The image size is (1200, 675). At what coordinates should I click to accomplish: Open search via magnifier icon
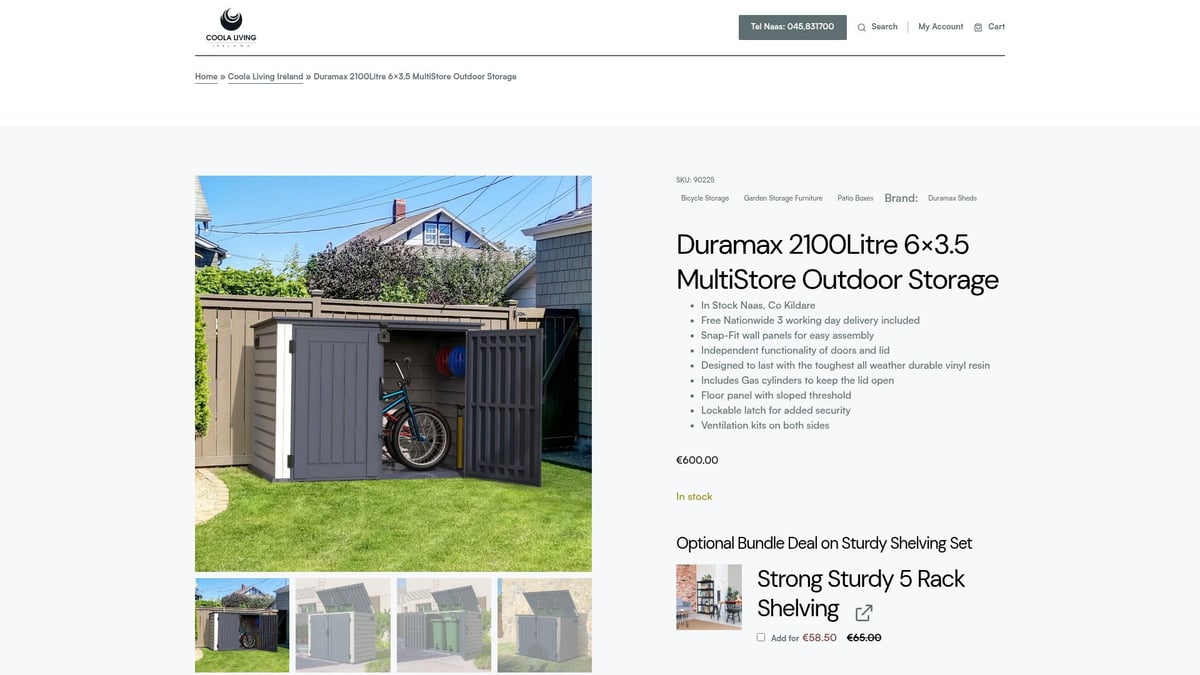(x=862, y=27)
